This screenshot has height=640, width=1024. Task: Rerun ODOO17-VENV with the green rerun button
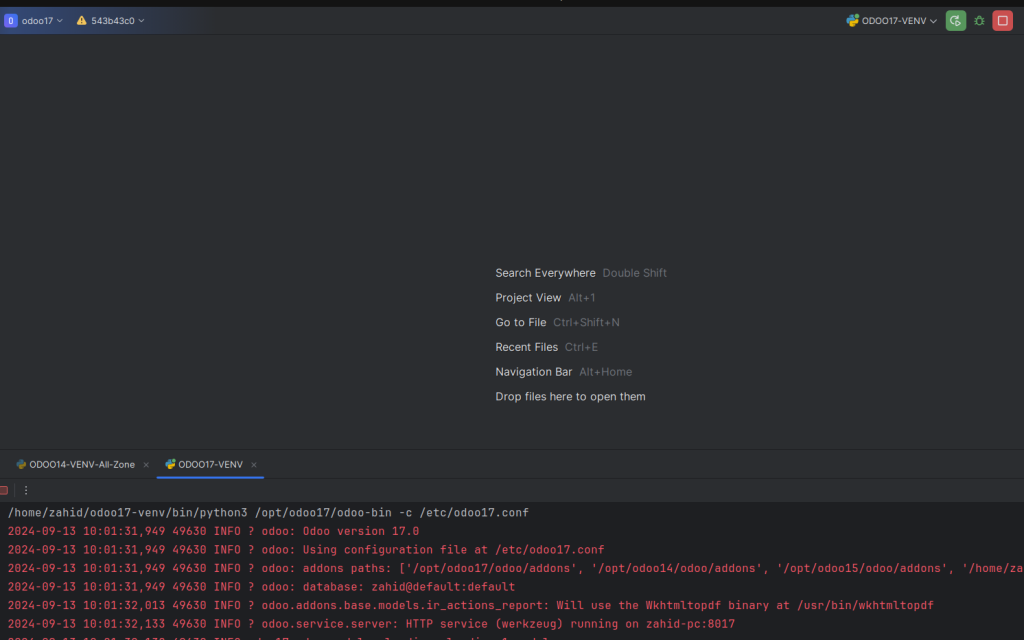955,21
